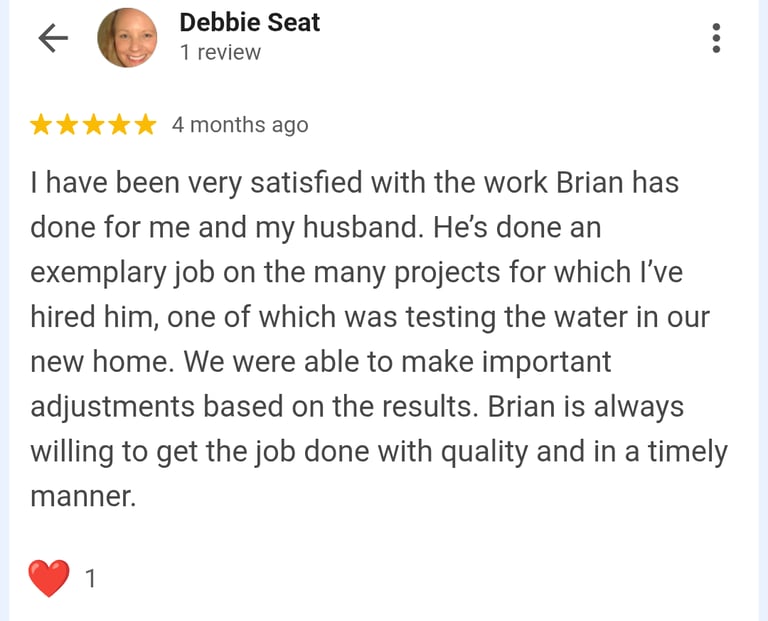This screenshot has height=621, width=768.
Task: Open the three-dot more options menu
Action: pyautogui.click(x=716, y=38)
